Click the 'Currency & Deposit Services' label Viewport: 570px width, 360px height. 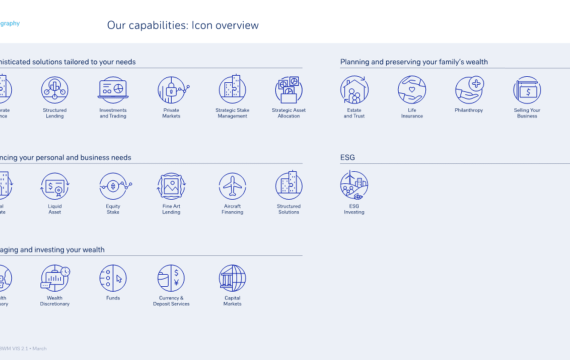[171, 301]
